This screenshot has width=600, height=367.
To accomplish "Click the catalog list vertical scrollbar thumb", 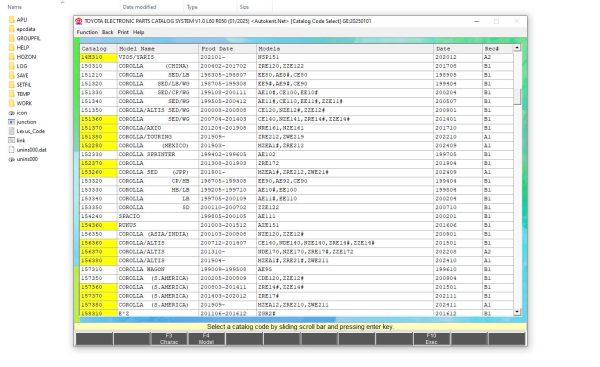I will point(517,96).
